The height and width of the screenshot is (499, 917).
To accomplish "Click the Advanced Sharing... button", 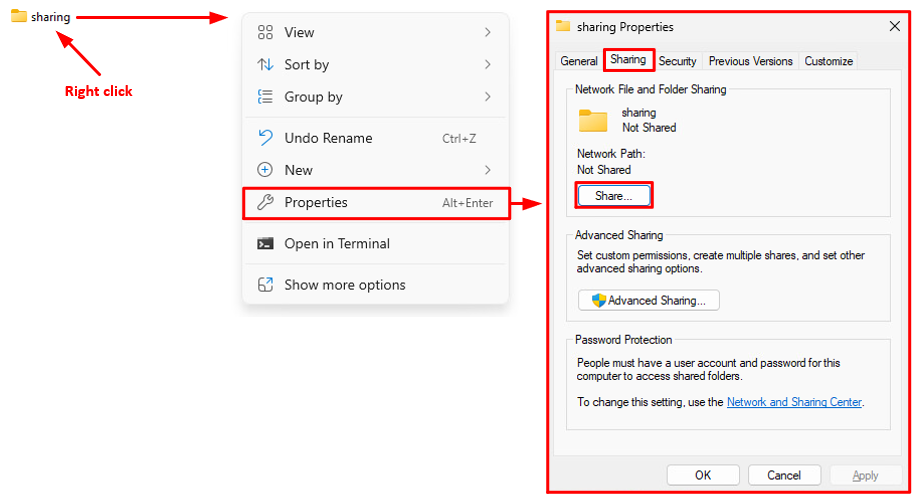I will point(649,300).
